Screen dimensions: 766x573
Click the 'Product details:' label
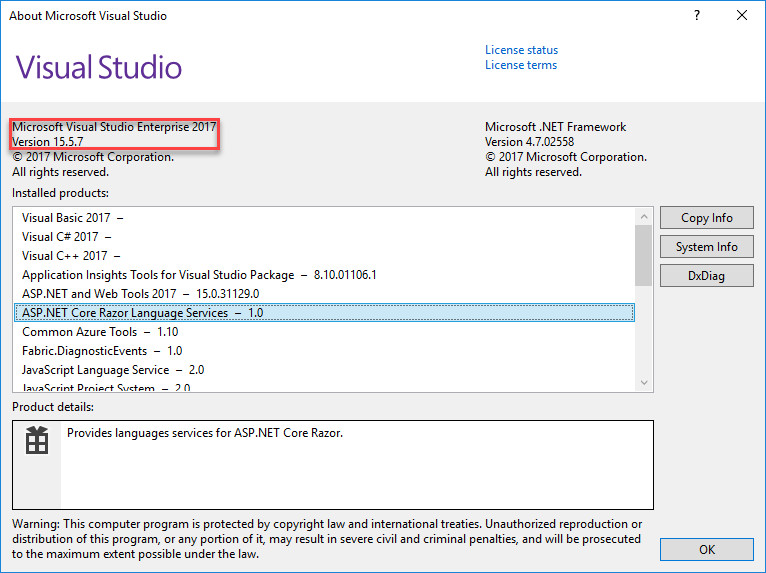53,407
